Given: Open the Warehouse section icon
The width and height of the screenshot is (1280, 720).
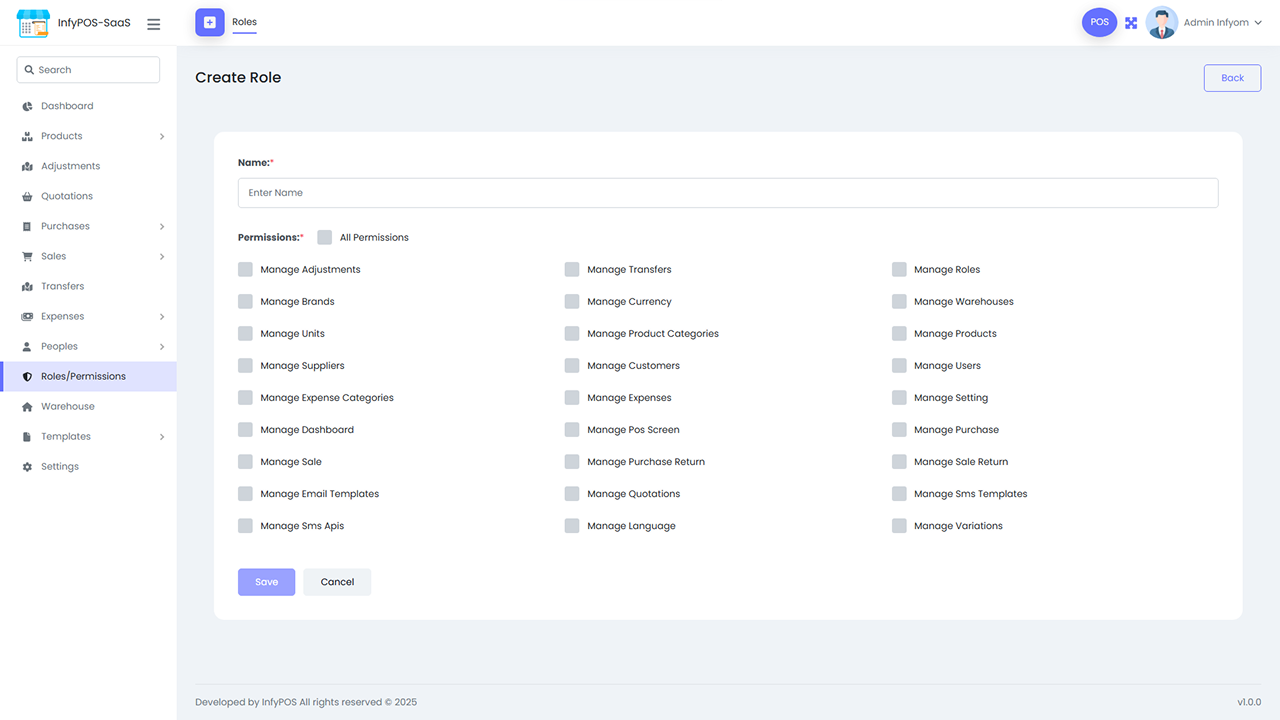Looking at the screenshot, I should point(24,406).
